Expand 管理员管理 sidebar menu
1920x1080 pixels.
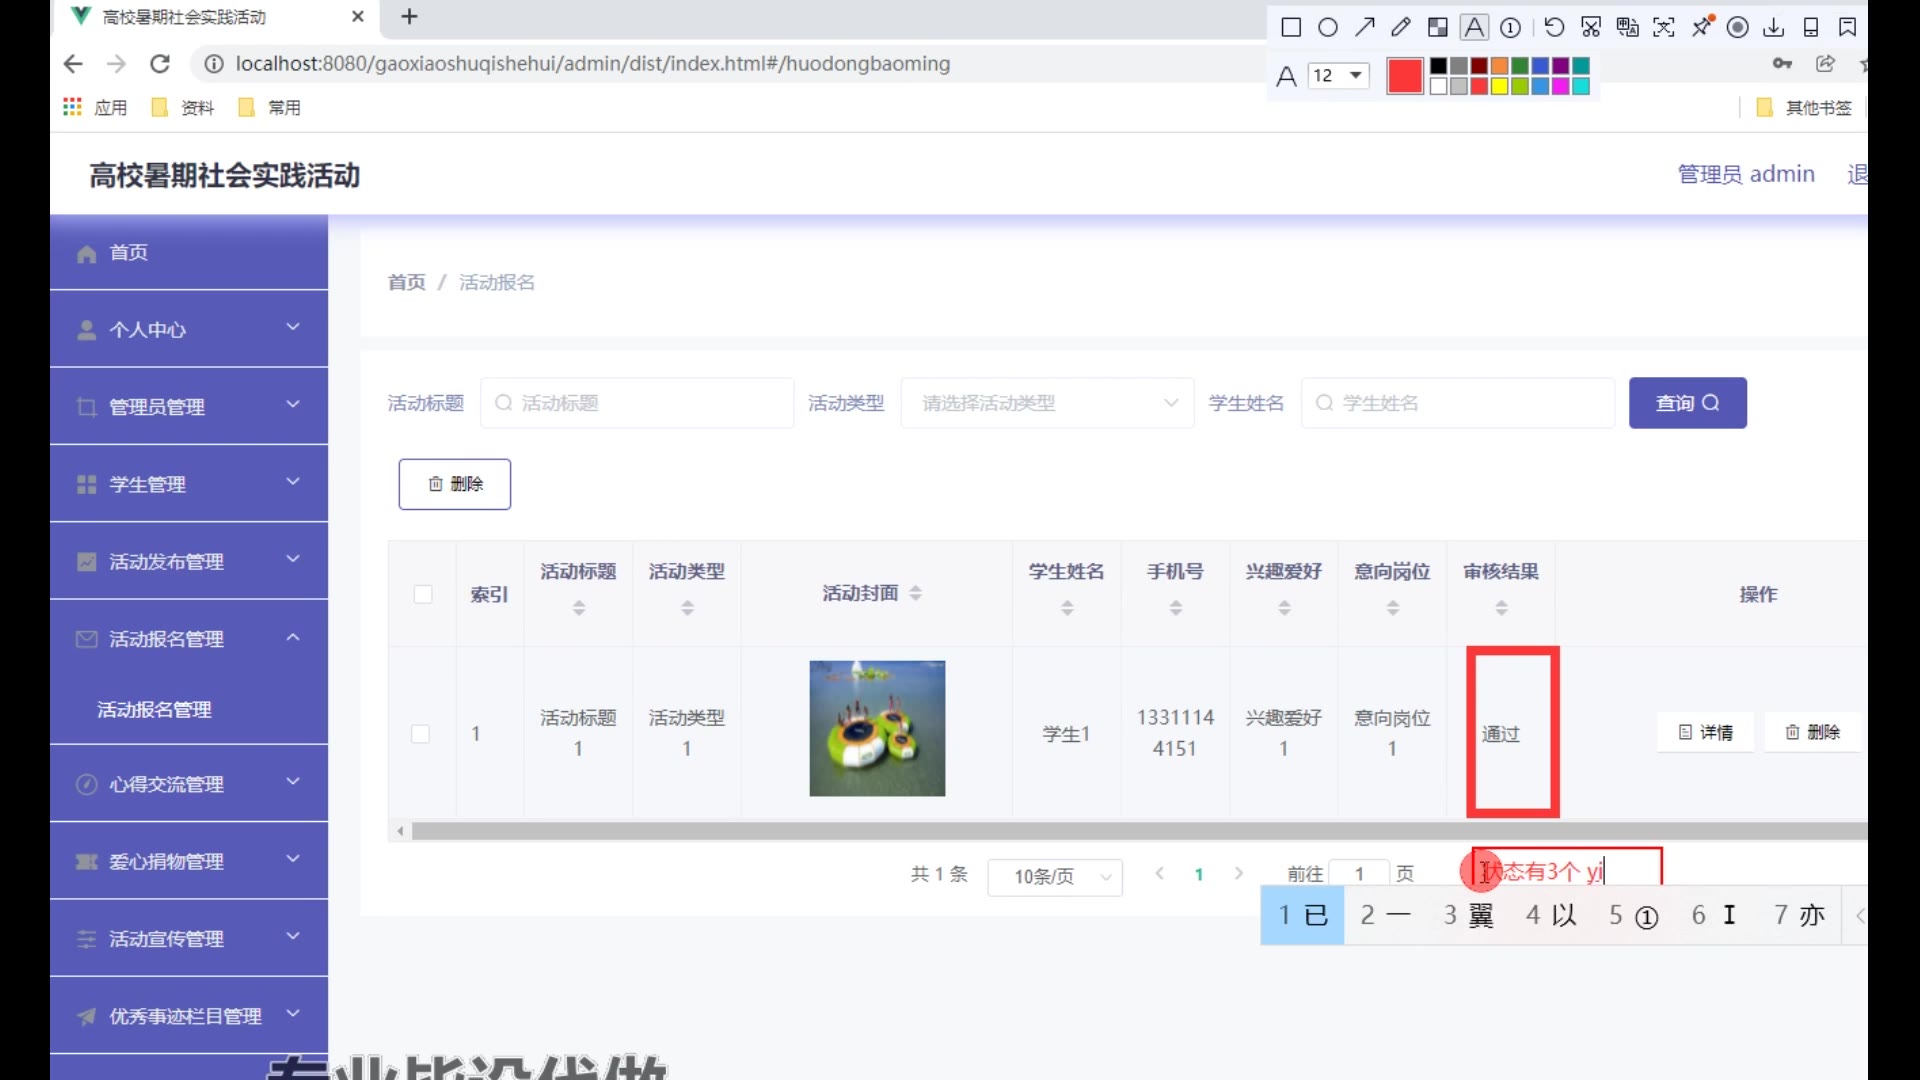tap(189, 406)
